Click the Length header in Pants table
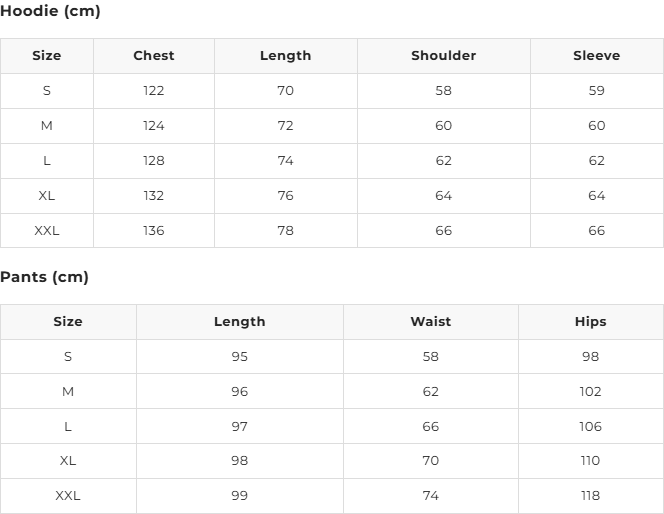 pyautogui.click(x=239, y=322)
